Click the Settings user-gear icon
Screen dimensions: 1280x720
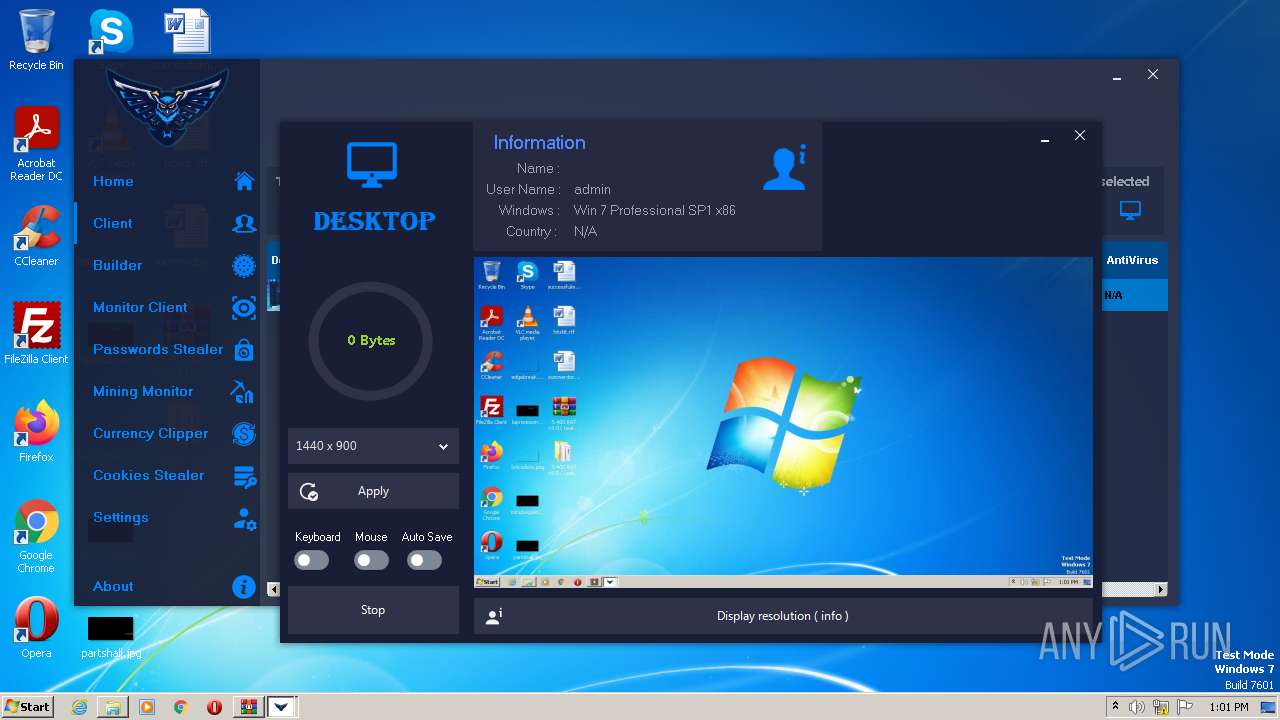click(x=244, y=519)
